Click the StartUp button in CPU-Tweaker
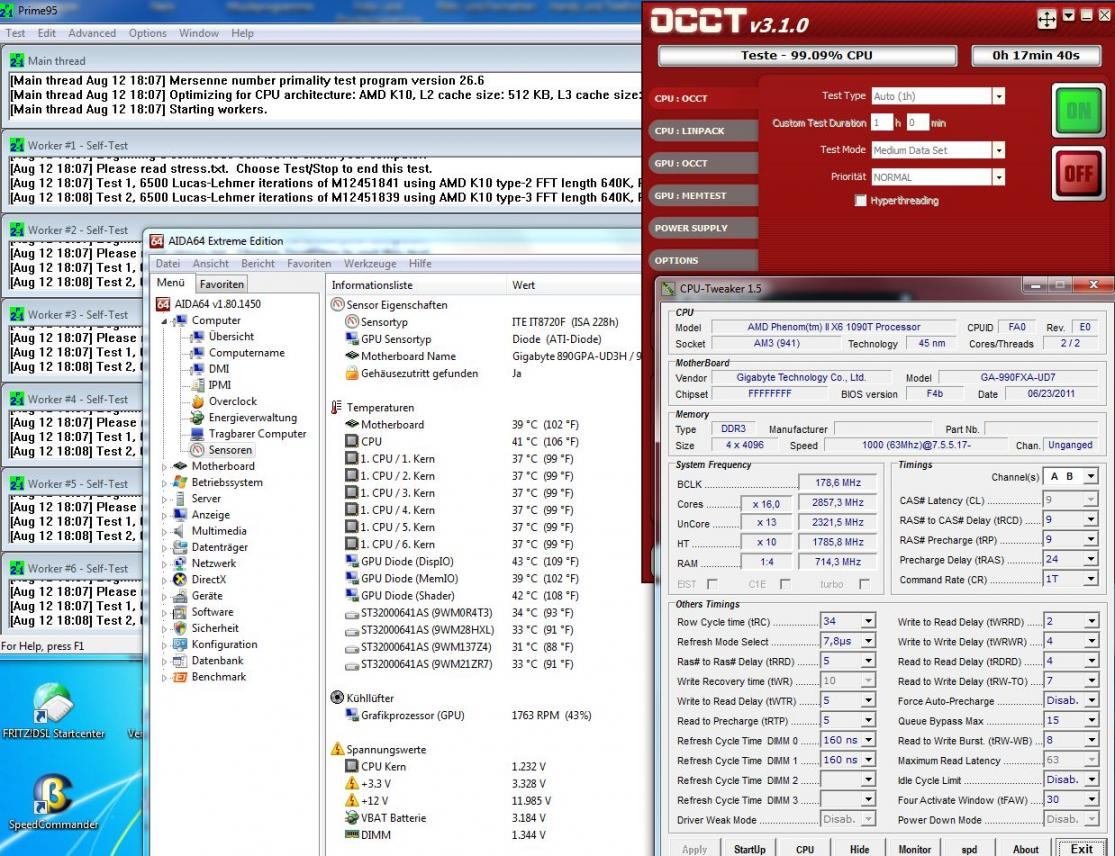This screenshot has width=1115, height=856. [749, 849]
